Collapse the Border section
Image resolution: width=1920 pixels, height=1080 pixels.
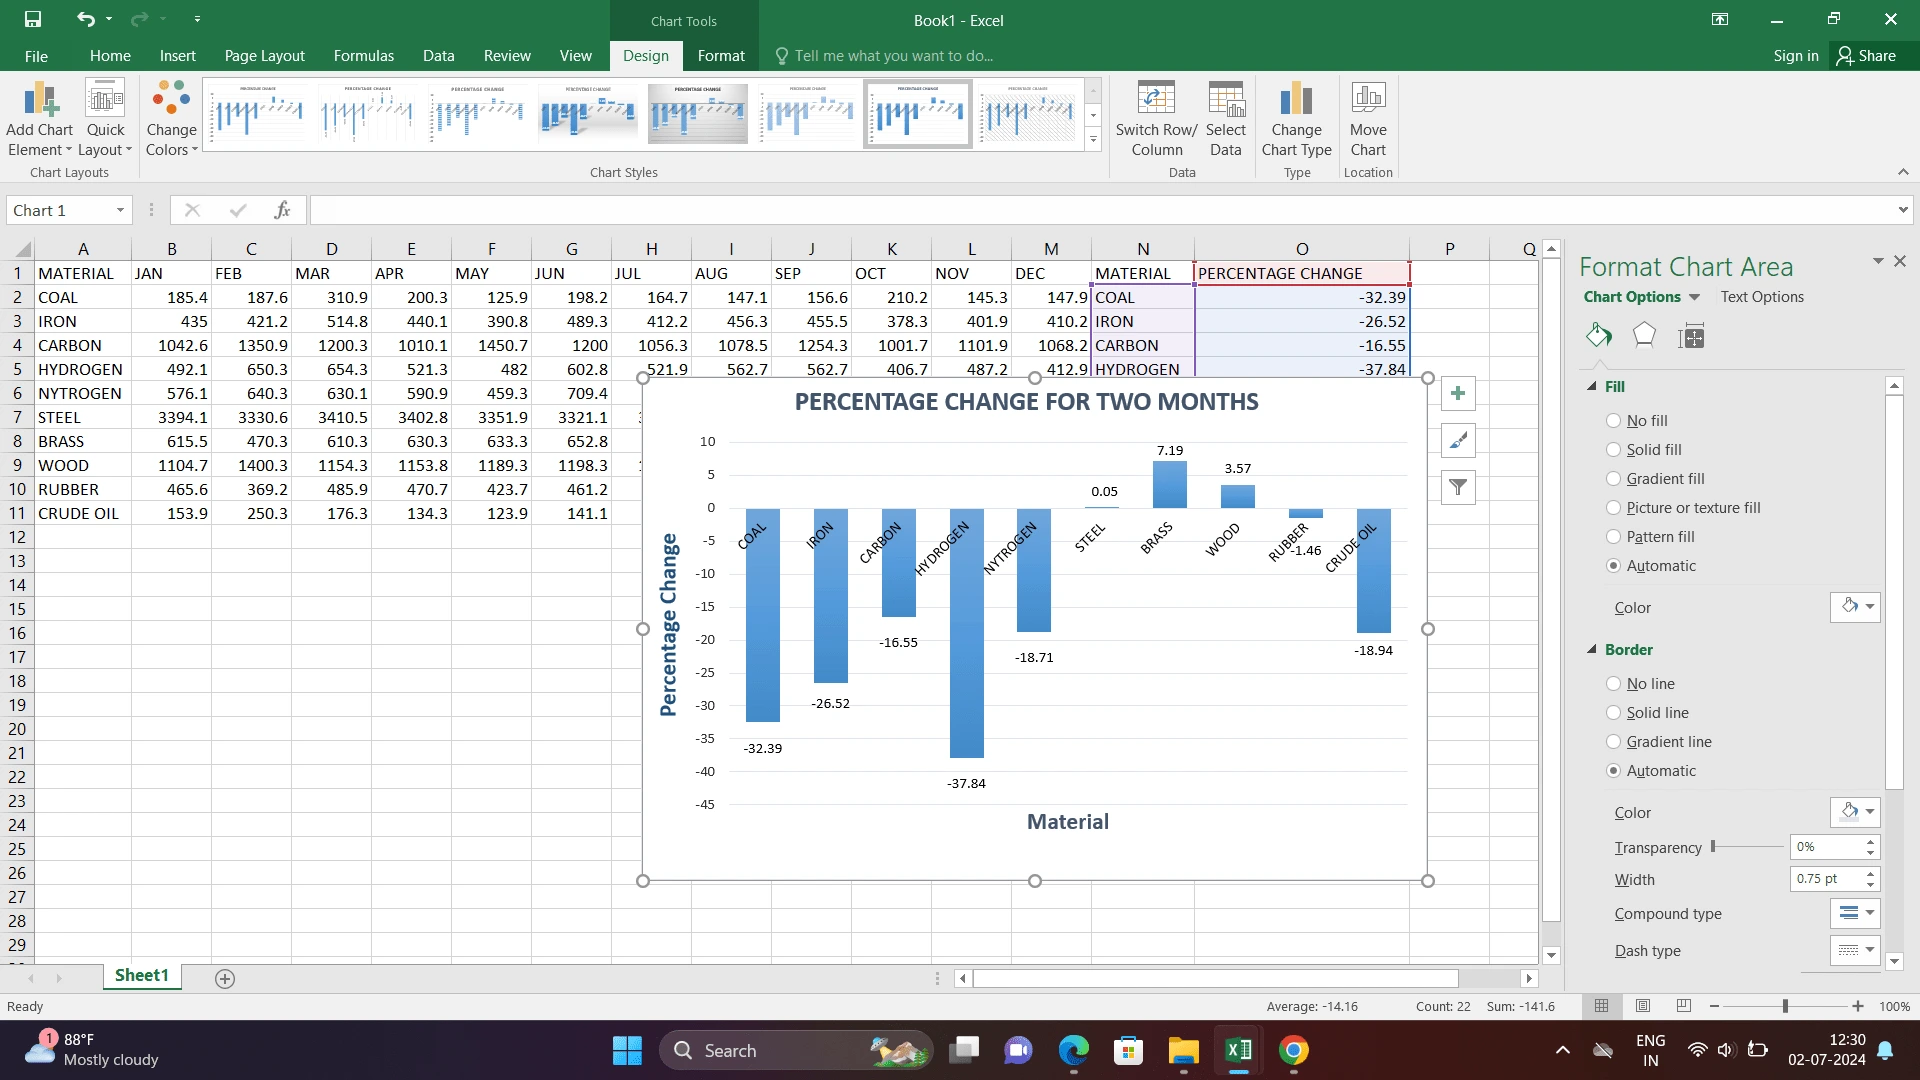1592,650
